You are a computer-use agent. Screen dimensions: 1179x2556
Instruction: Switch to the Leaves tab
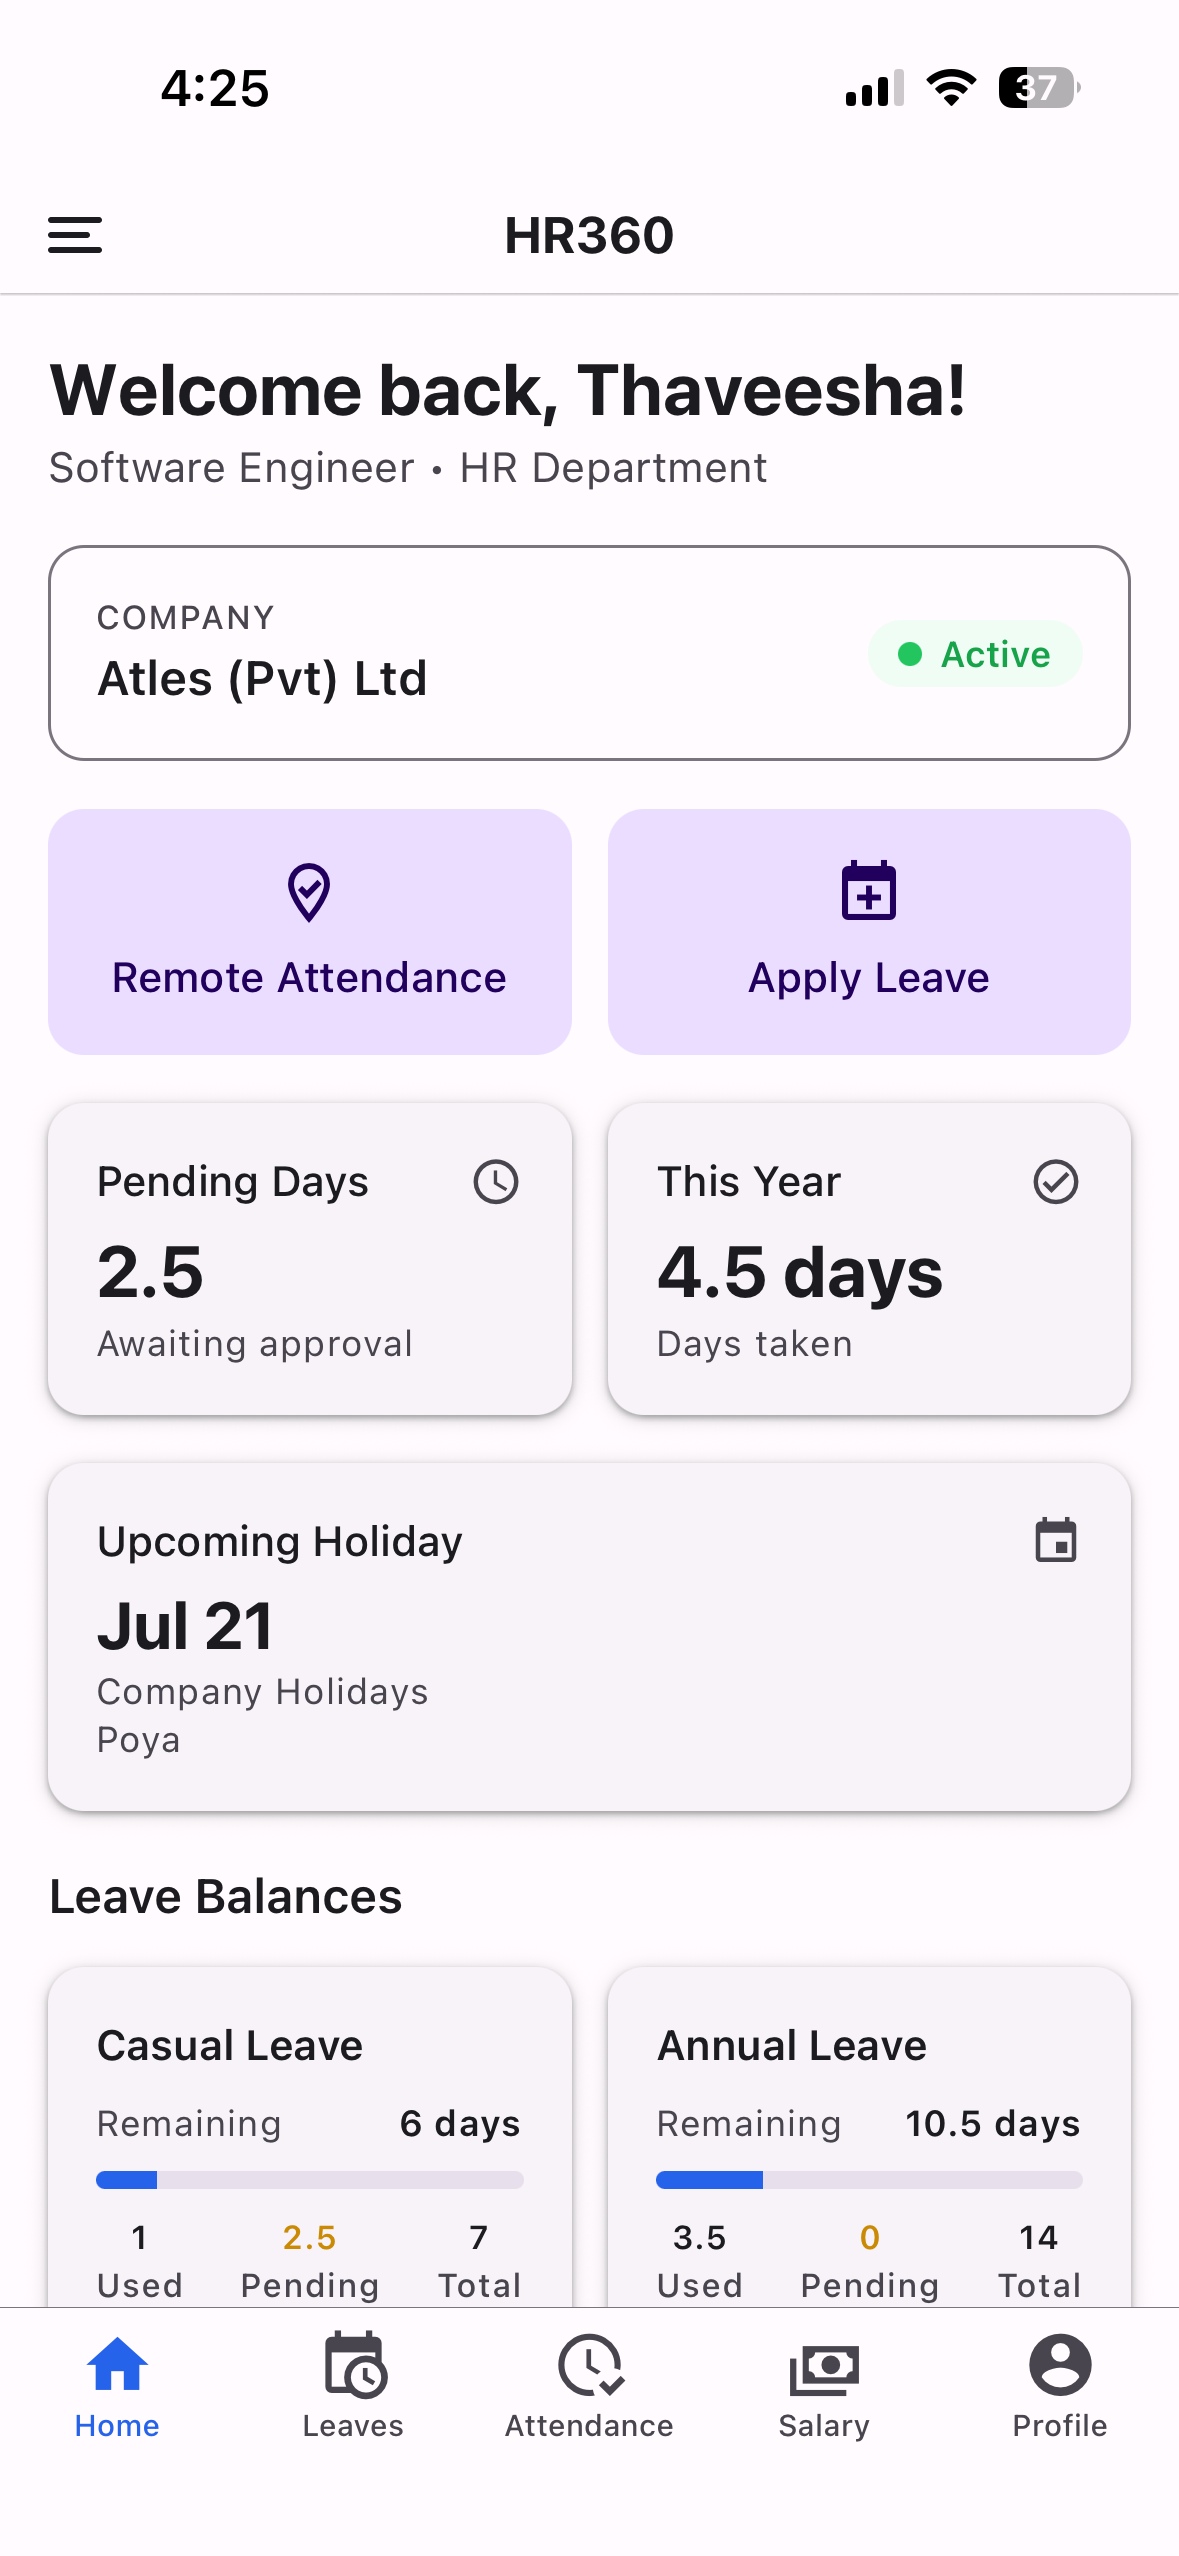pos(353,2388)
